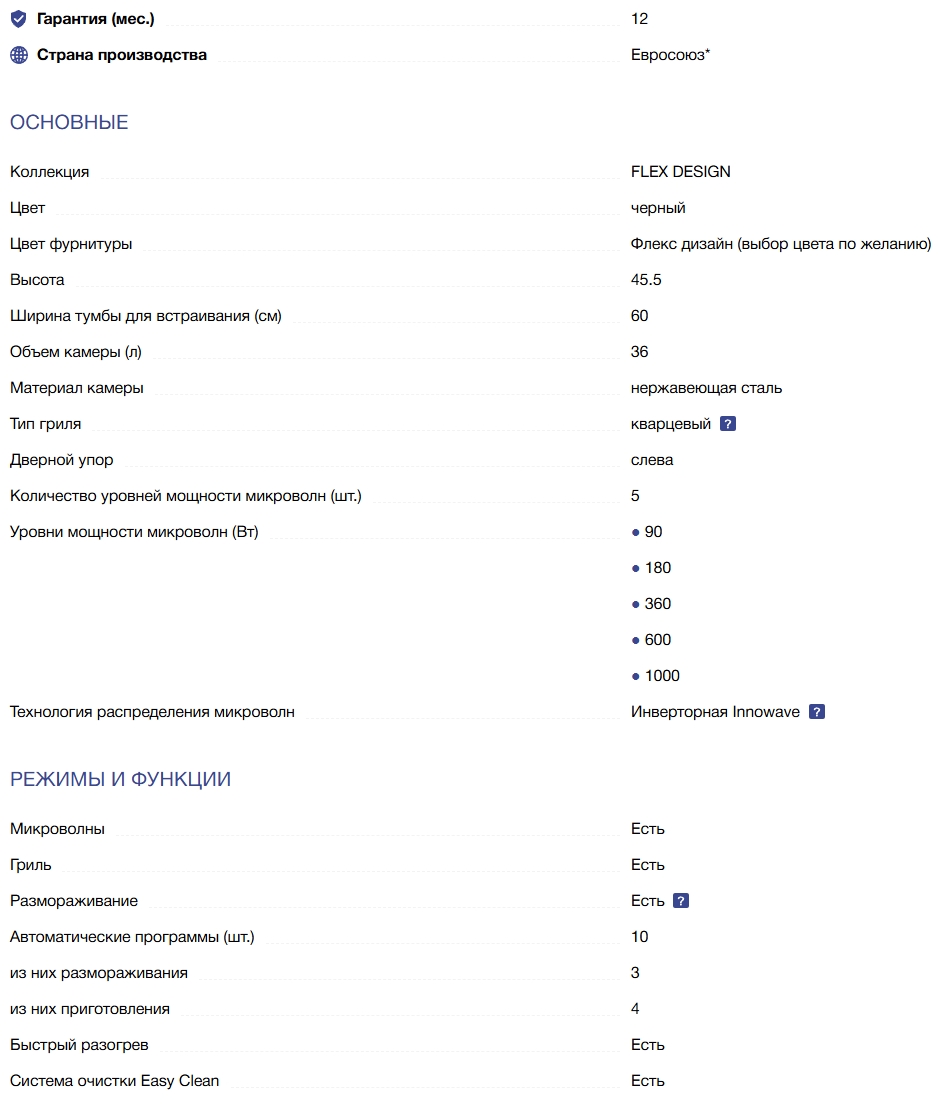Click the 180 watt power level
Viewport: 940px width, 1106px height.
tap(657, 568)
